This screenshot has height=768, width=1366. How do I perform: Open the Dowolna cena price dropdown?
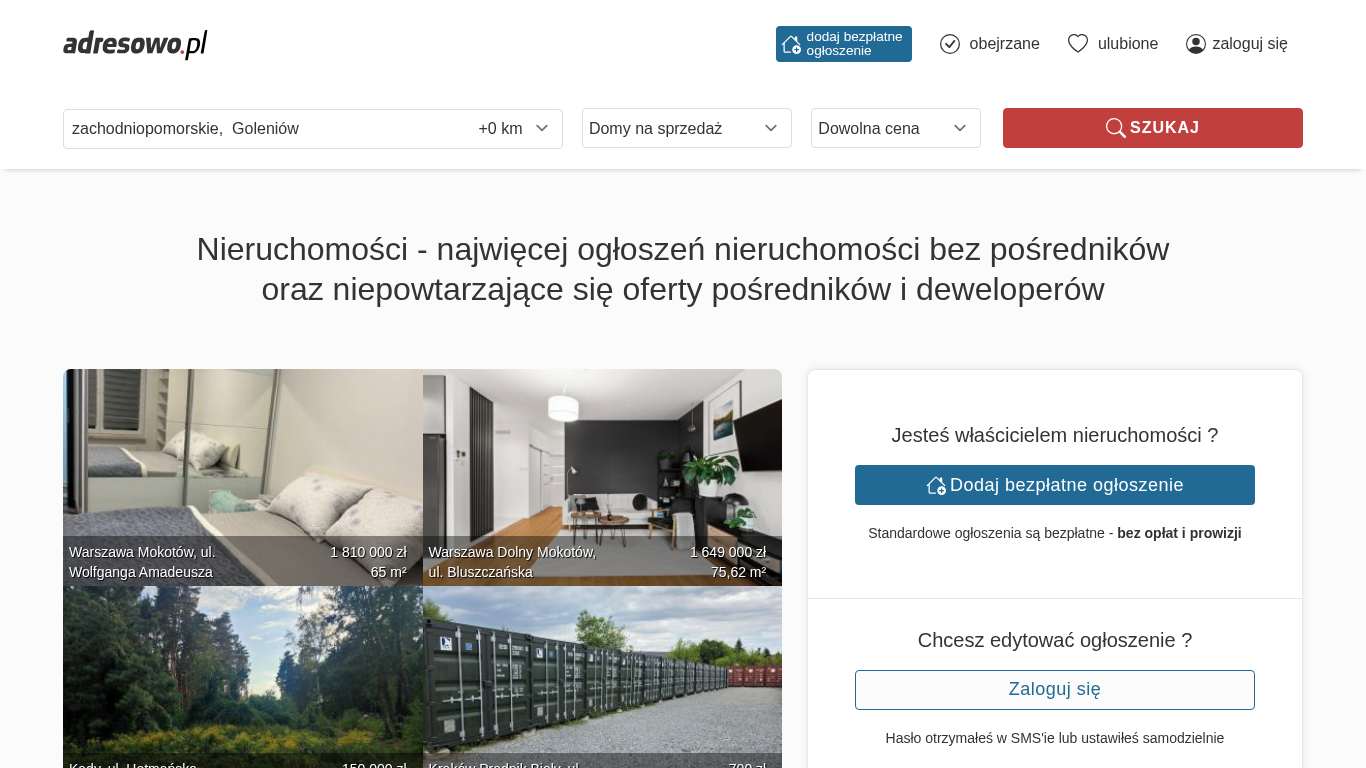[895, 128]
